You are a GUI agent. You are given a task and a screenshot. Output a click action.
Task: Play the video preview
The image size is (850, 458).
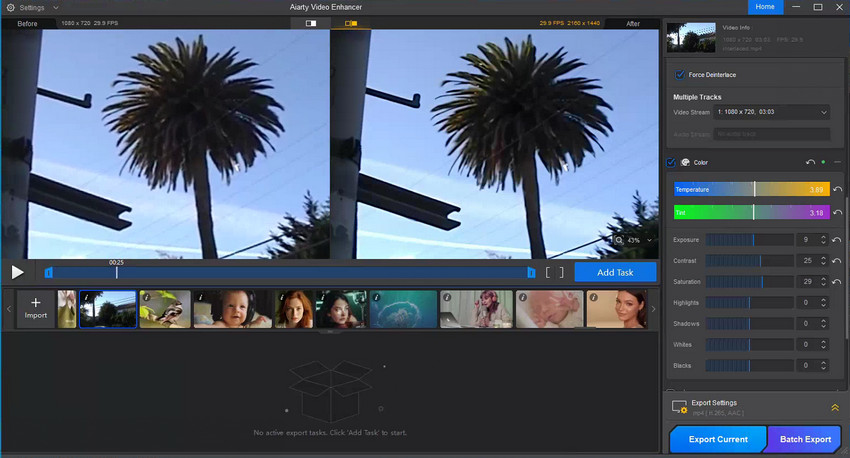[x=17, y=272]
